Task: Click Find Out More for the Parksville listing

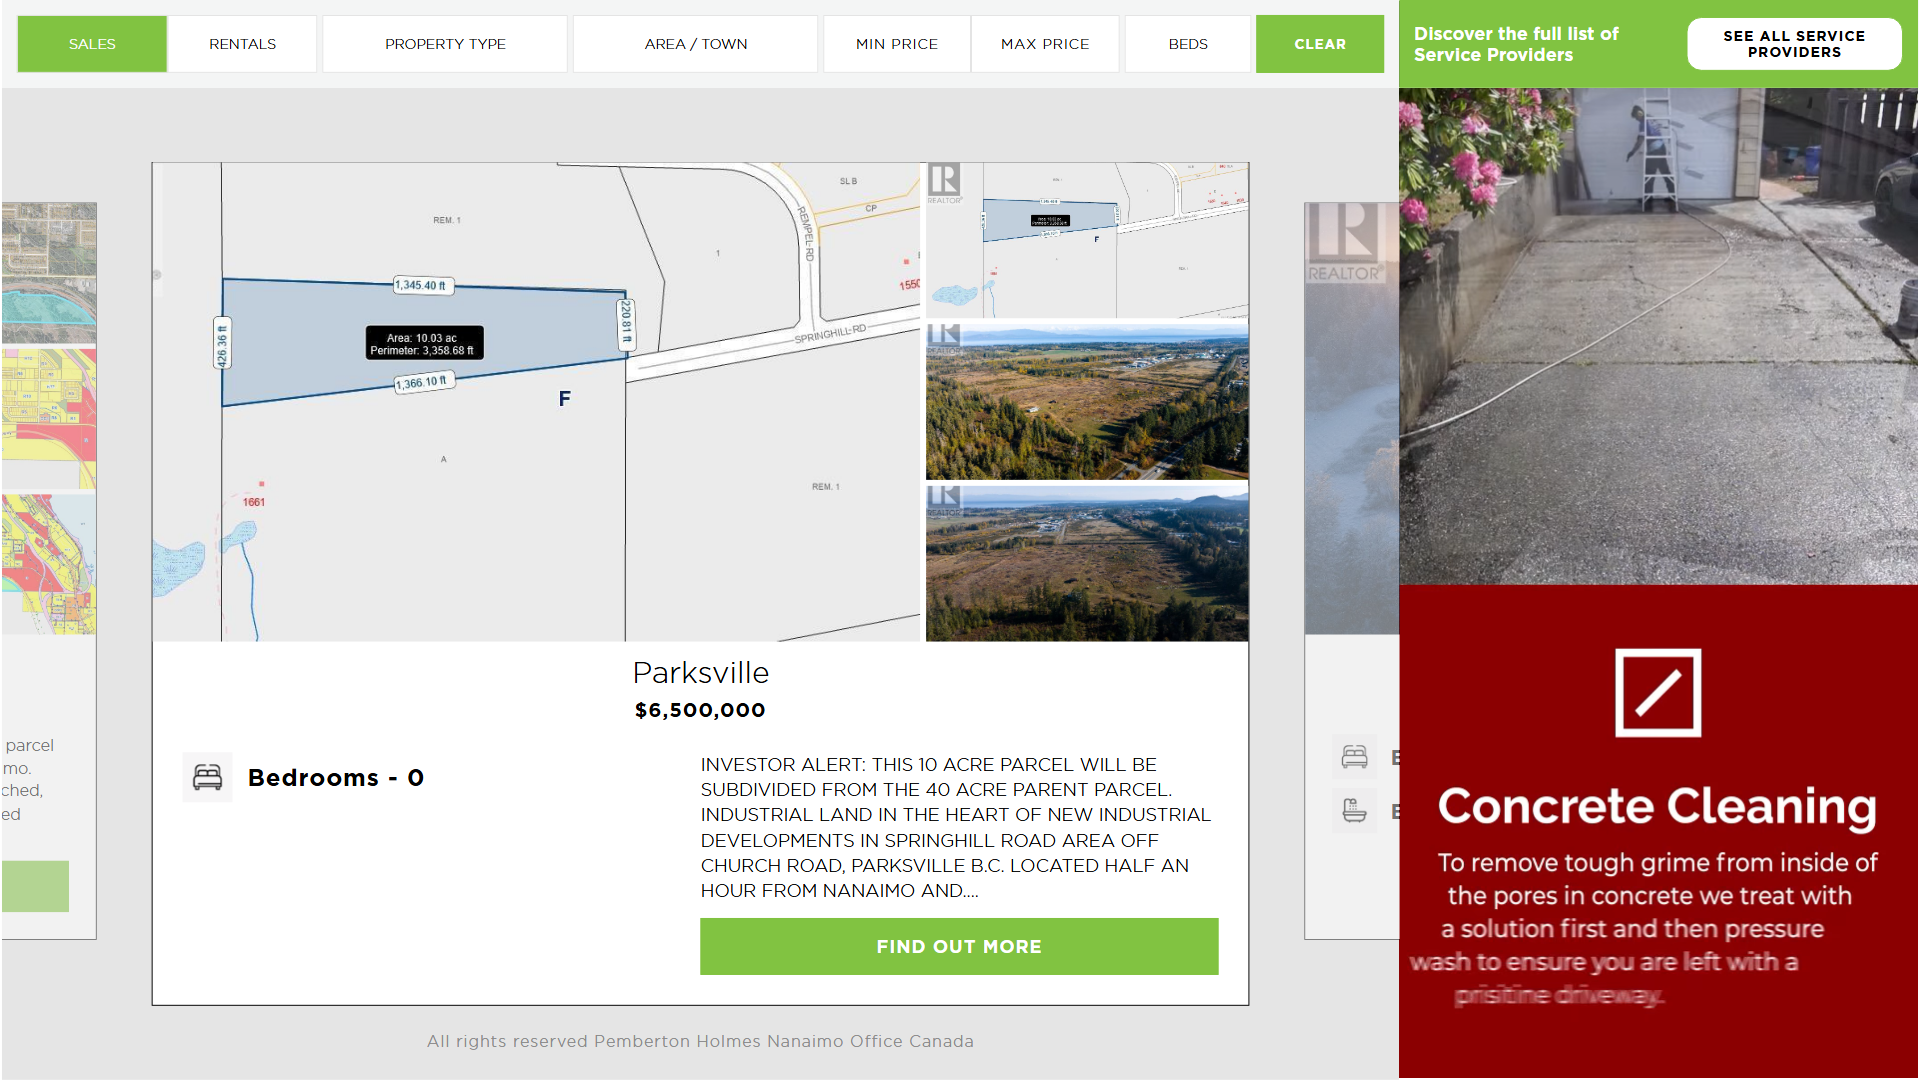Action: click(958, 946)
